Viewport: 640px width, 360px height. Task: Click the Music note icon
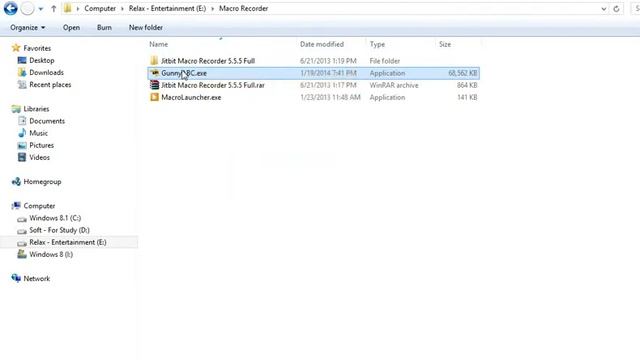pos(22,133)
